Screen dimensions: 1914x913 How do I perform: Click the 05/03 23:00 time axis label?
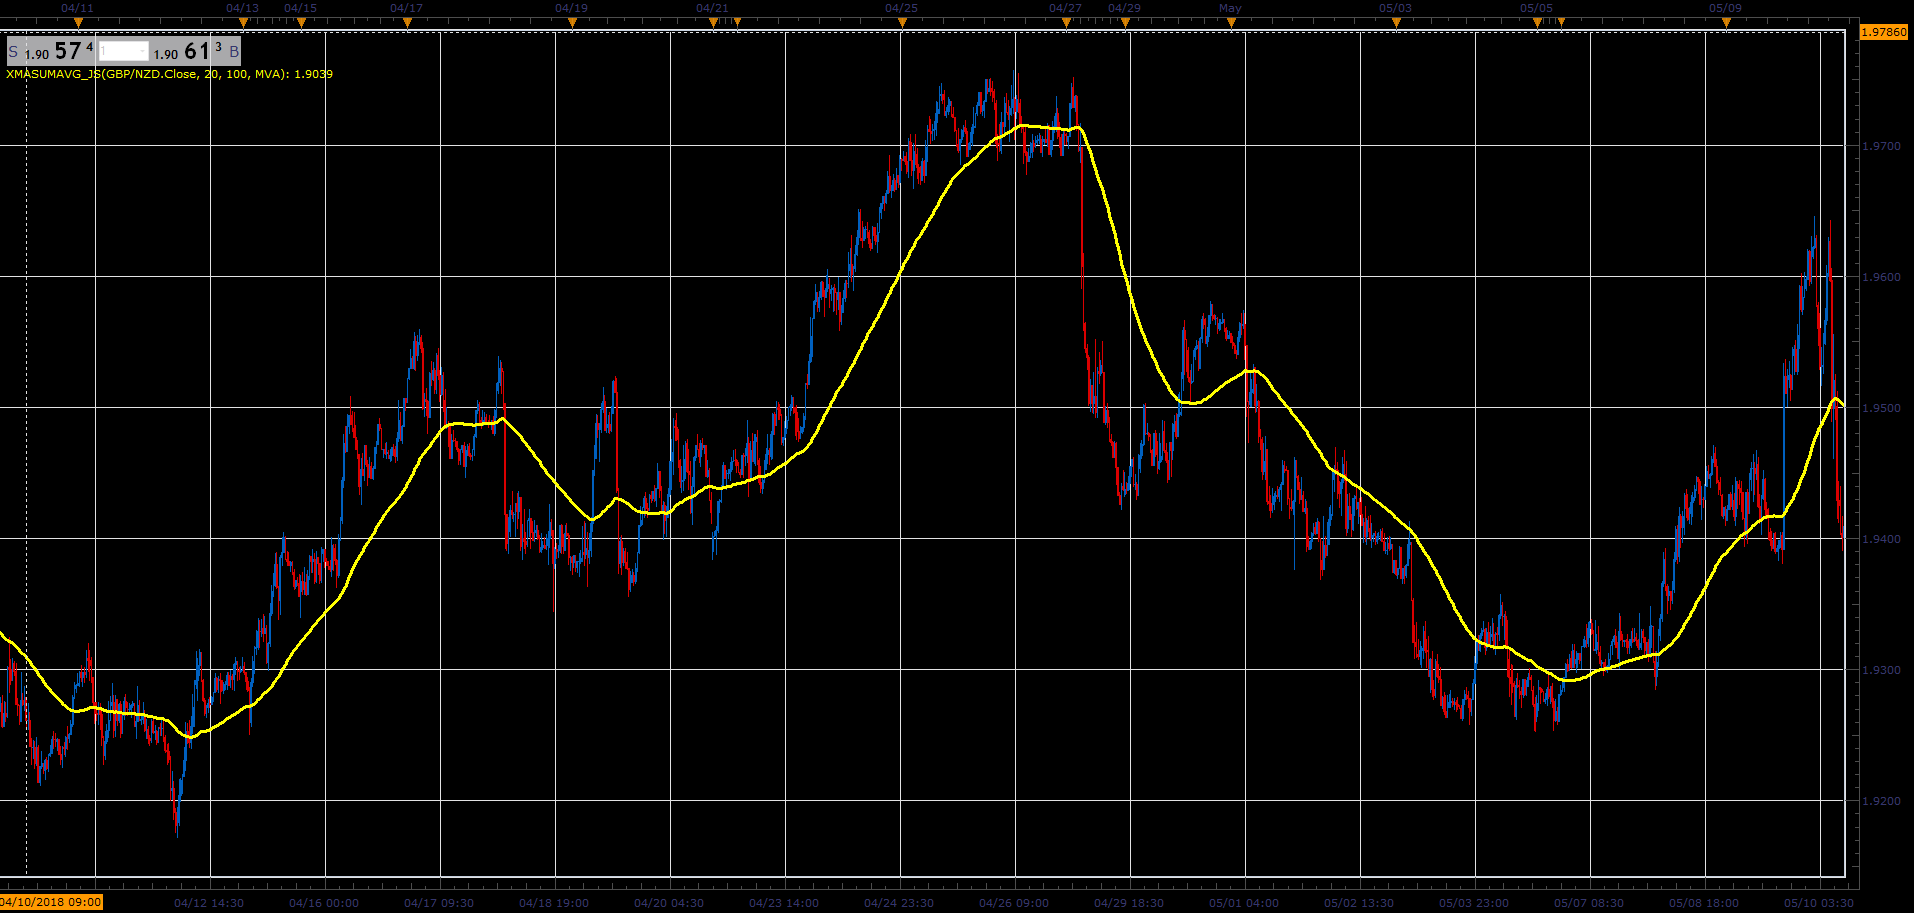[1474, 903]
